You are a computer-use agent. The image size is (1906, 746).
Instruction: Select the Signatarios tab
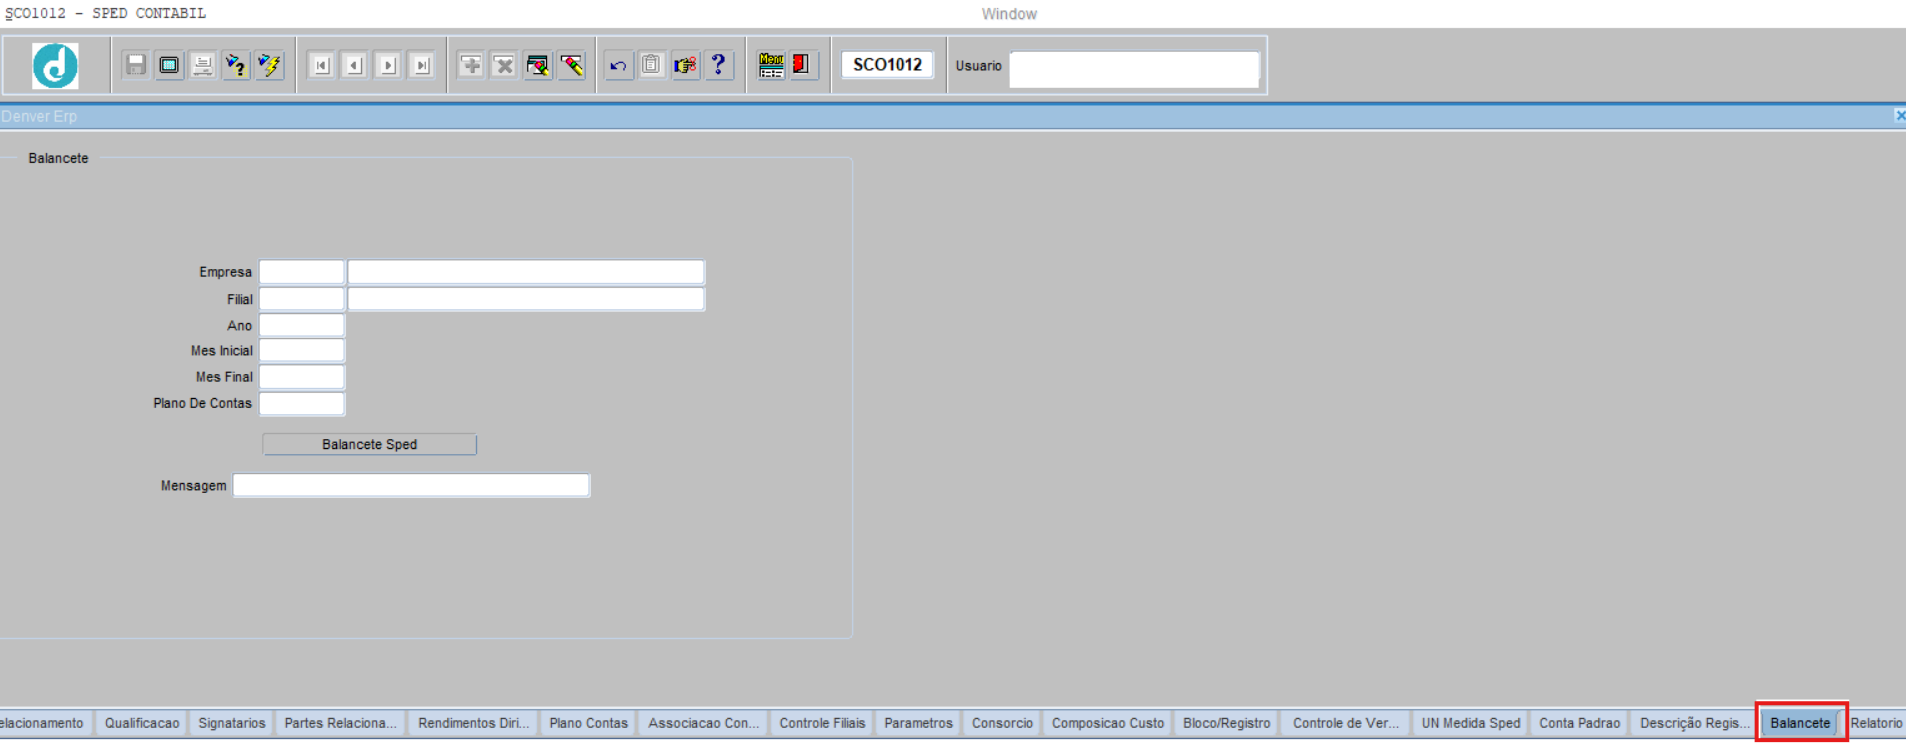click(x=232, y=723)
